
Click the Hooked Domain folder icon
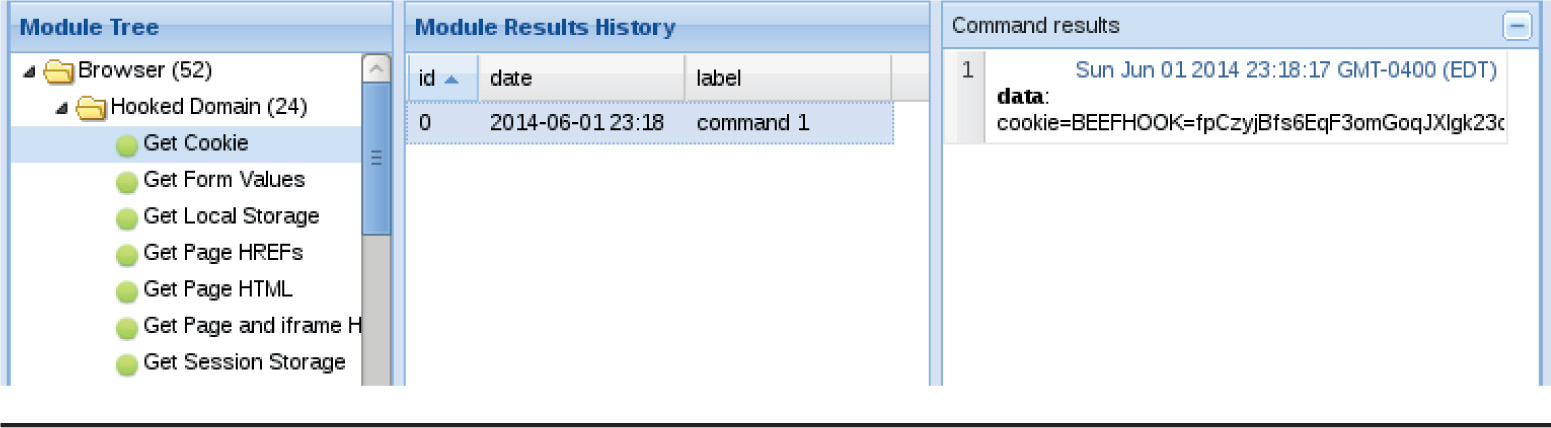coord(92,107)
